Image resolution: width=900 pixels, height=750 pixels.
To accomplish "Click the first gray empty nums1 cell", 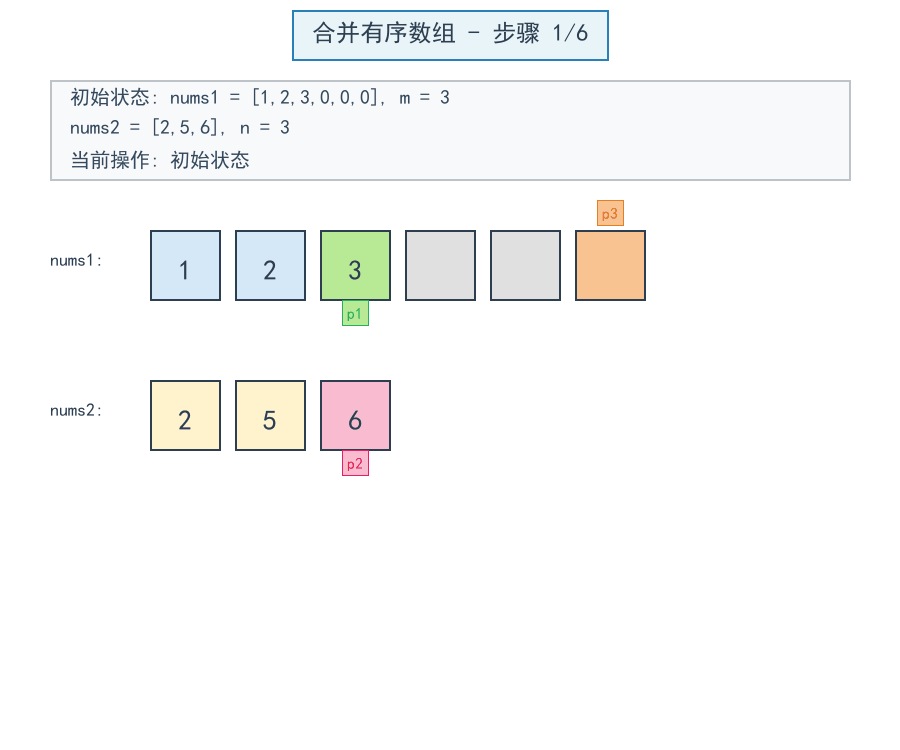I will pyautogui.click(x=440, y=266).
